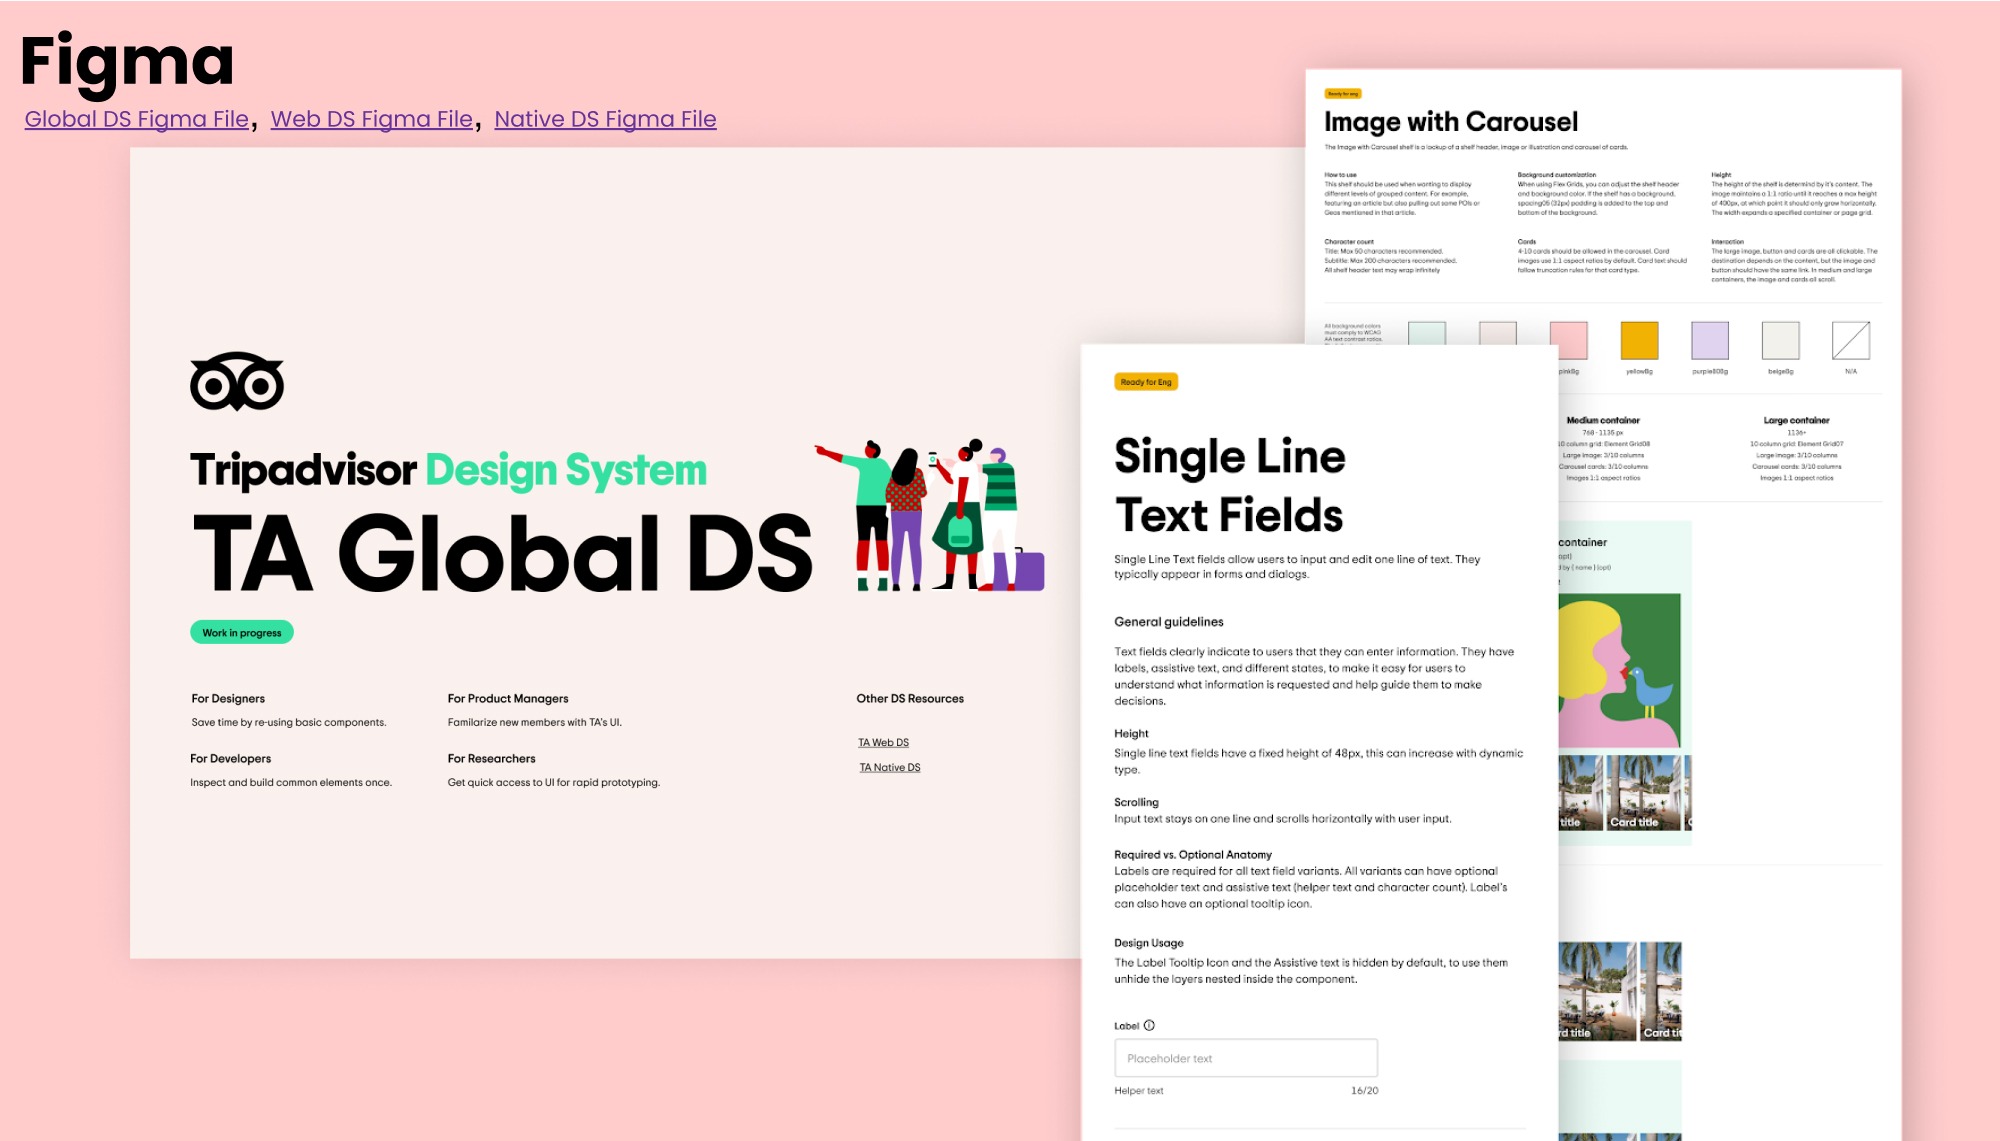Click the Work in progress badge

[x=241, y=632]
